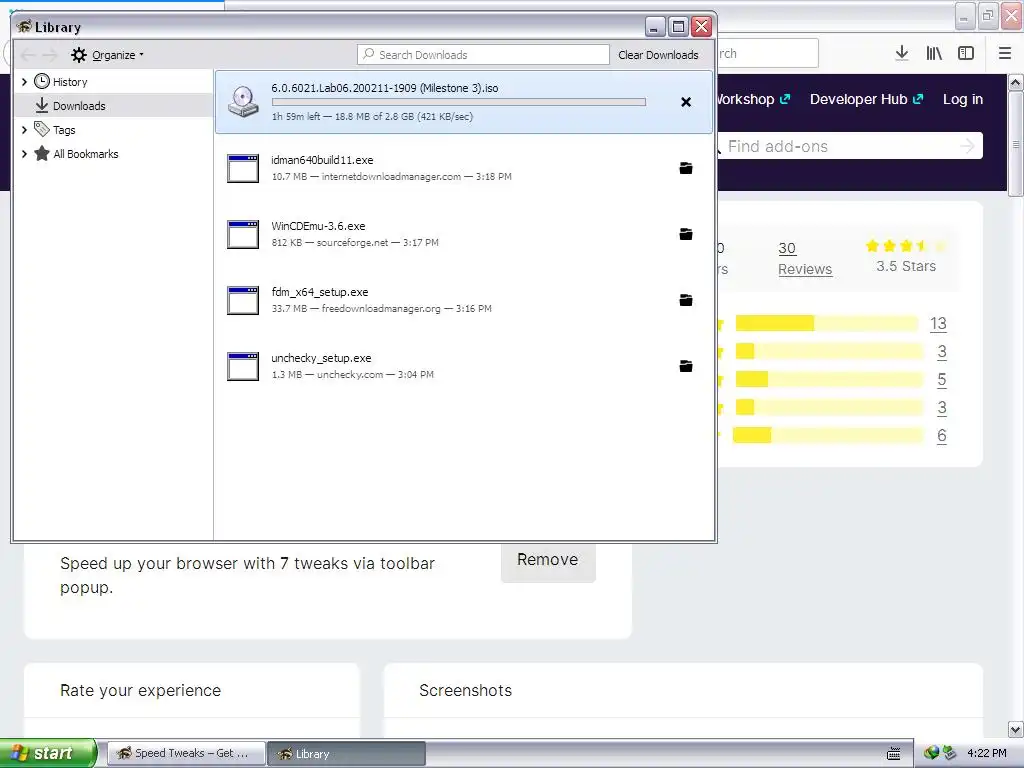Open containing folder for WinCDEmu-3.6.exe
Screen dimensions: 1024x768
pos(686,234)
